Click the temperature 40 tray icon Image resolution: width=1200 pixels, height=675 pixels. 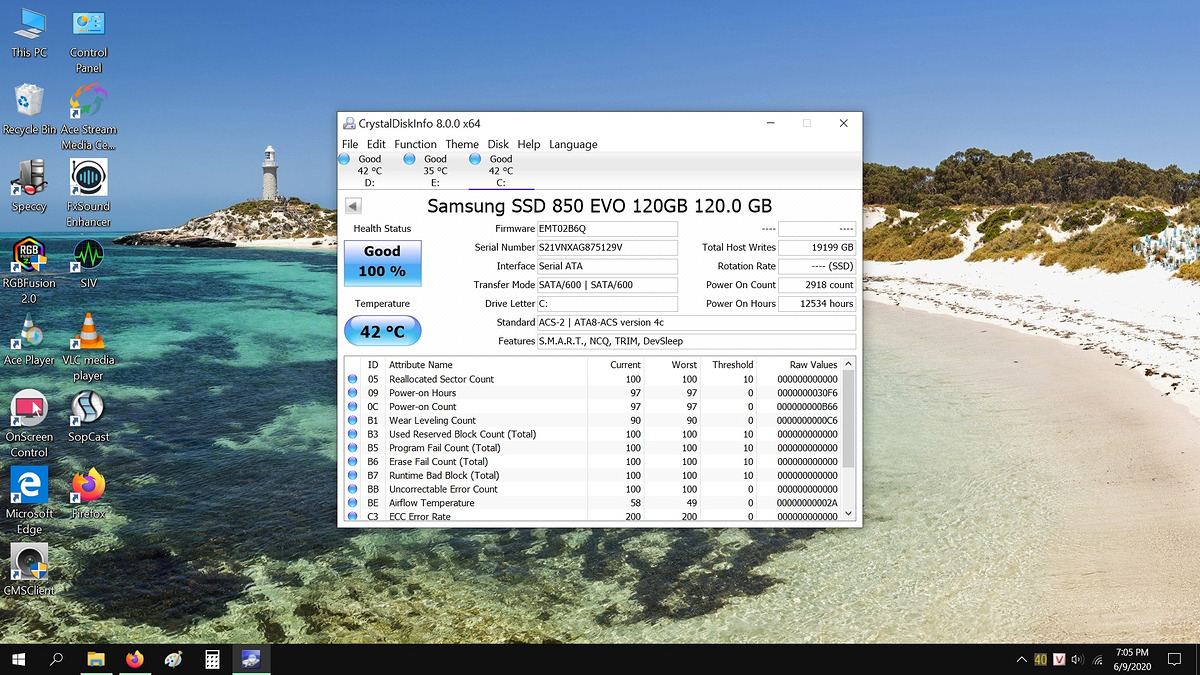[x=1040, y=660]
